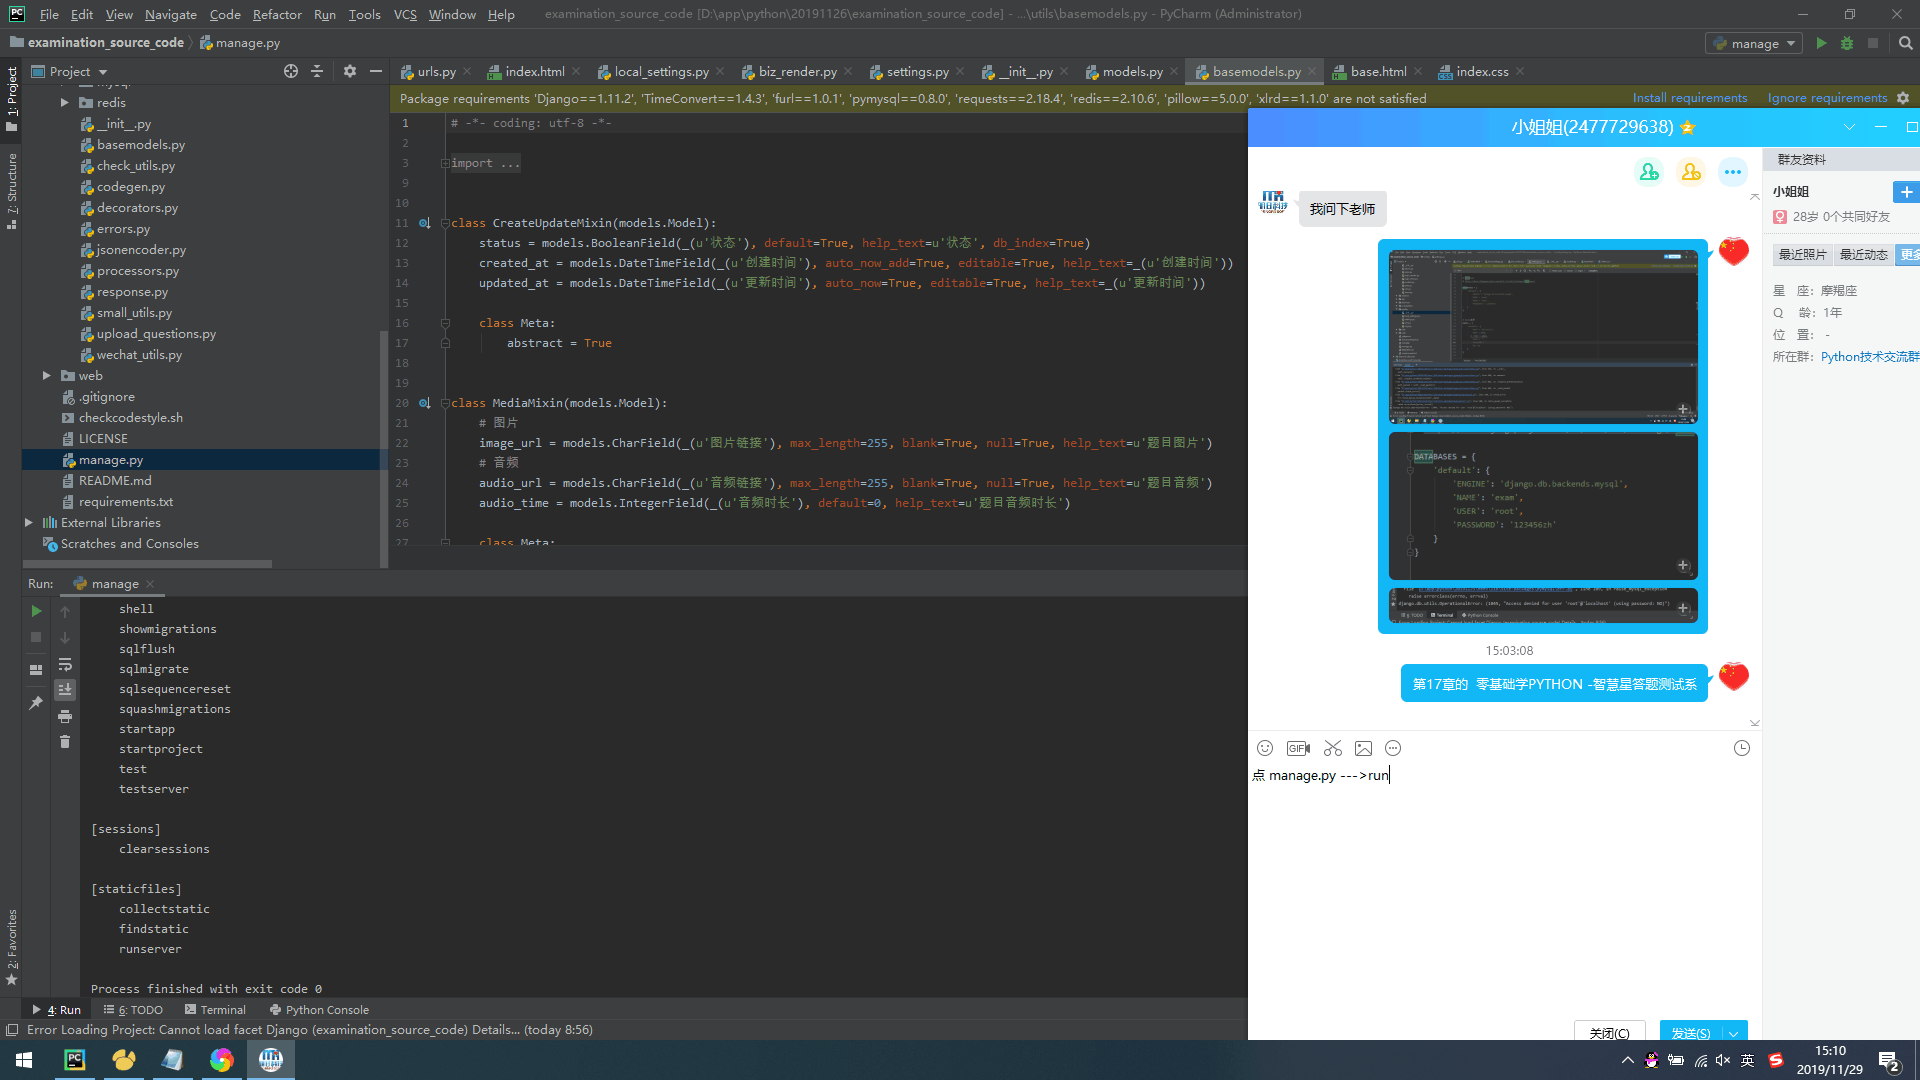Open the chat window dropdown chevron

tap(1849, 127)
